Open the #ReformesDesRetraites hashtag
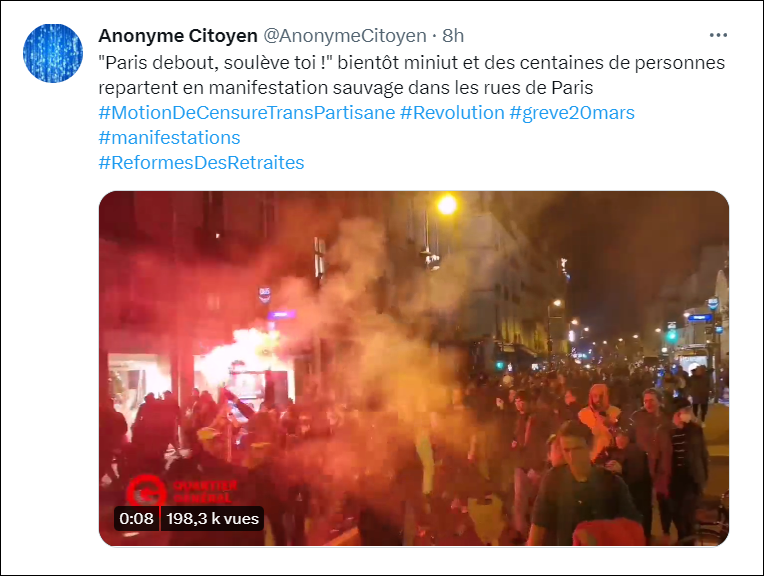 (201, 162)
